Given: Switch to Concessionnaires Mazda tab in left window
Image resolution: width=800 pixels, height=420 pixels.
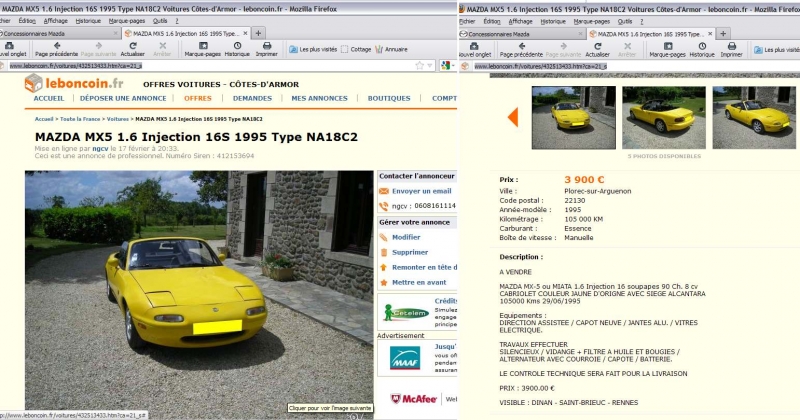Looking at the screenshot, I should (x=57, y=34).
